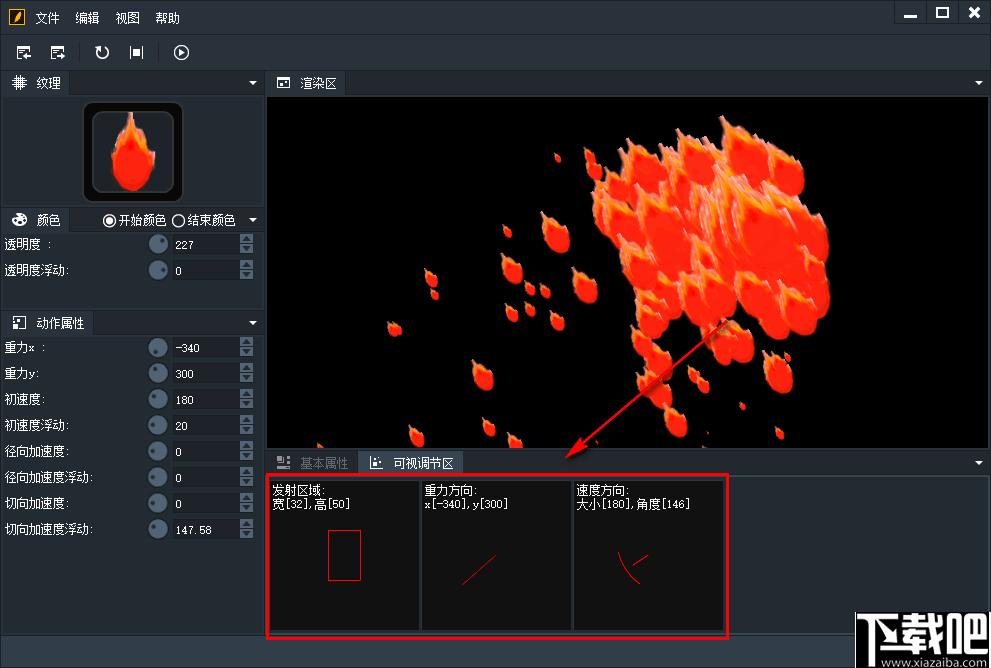Open the 文件 menu
Viewport: 991px width, 668px height.
47,18
